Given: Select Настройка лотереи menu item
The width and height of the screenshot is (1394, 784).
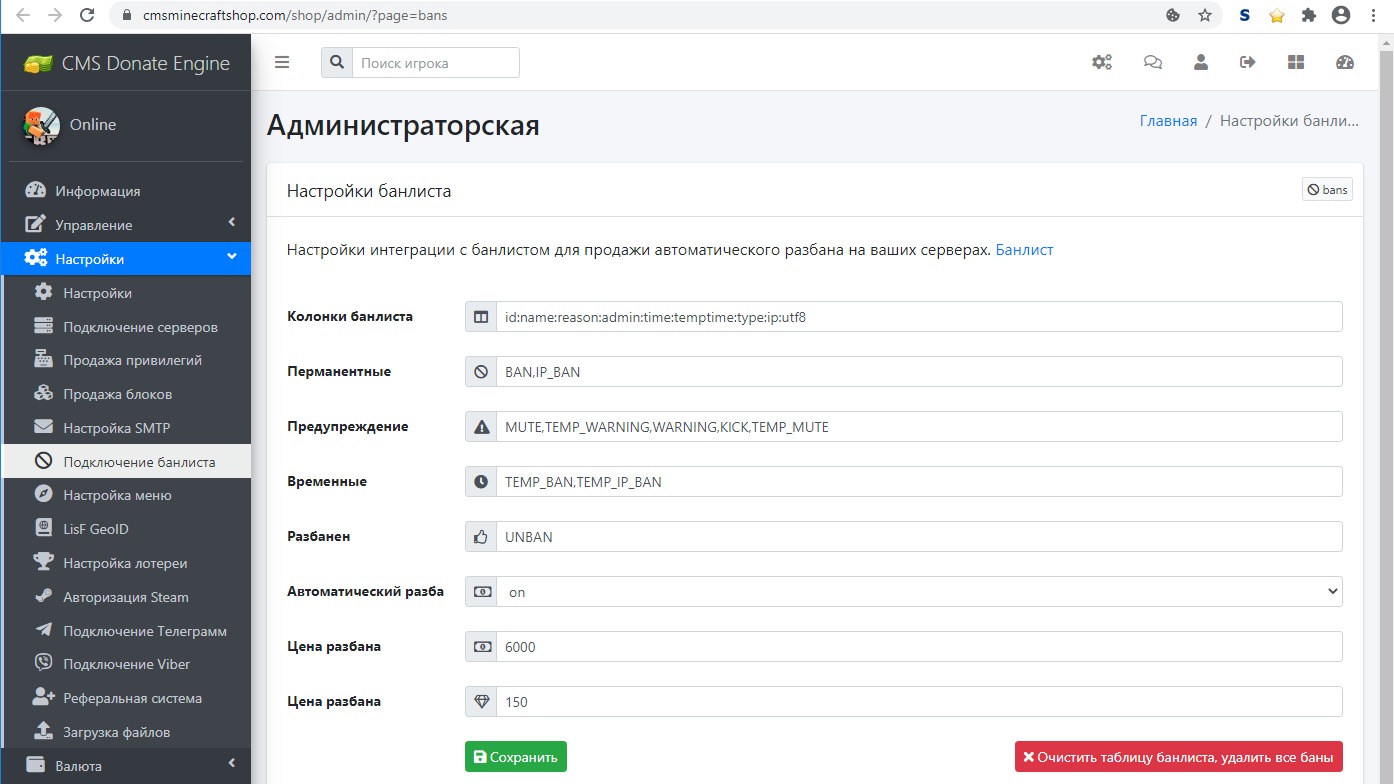Looking at the screenshot, I should [125, 563].
